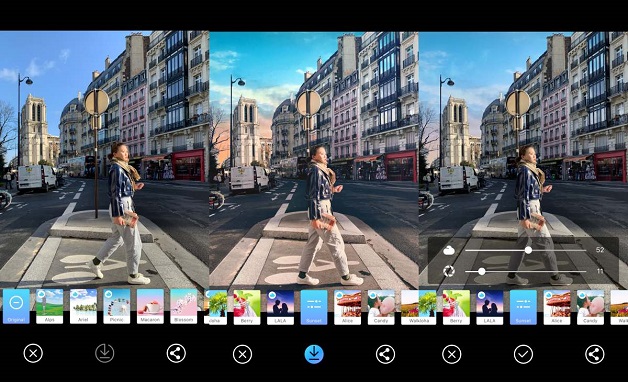Apply the Macaron filter thumbnail
Viewport: 628px width, 382px height.
[150, 306]
